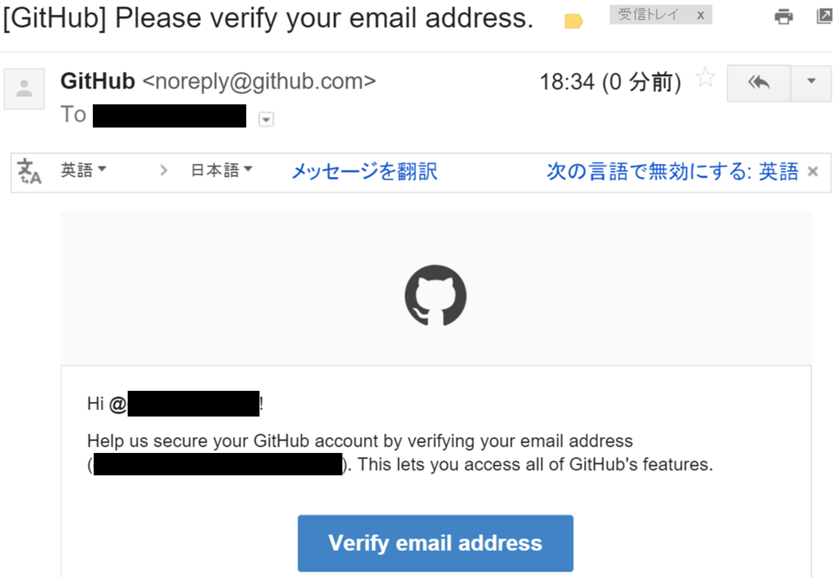Click the GitHub sender name
The image size is (834, 578).
point(98,81)
